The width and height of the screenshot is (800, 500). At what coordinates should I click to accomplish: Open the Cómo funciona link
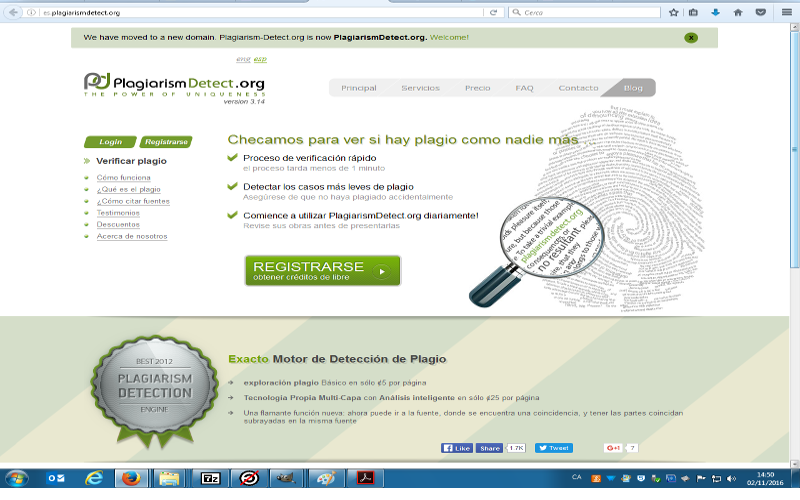point(123,177)
